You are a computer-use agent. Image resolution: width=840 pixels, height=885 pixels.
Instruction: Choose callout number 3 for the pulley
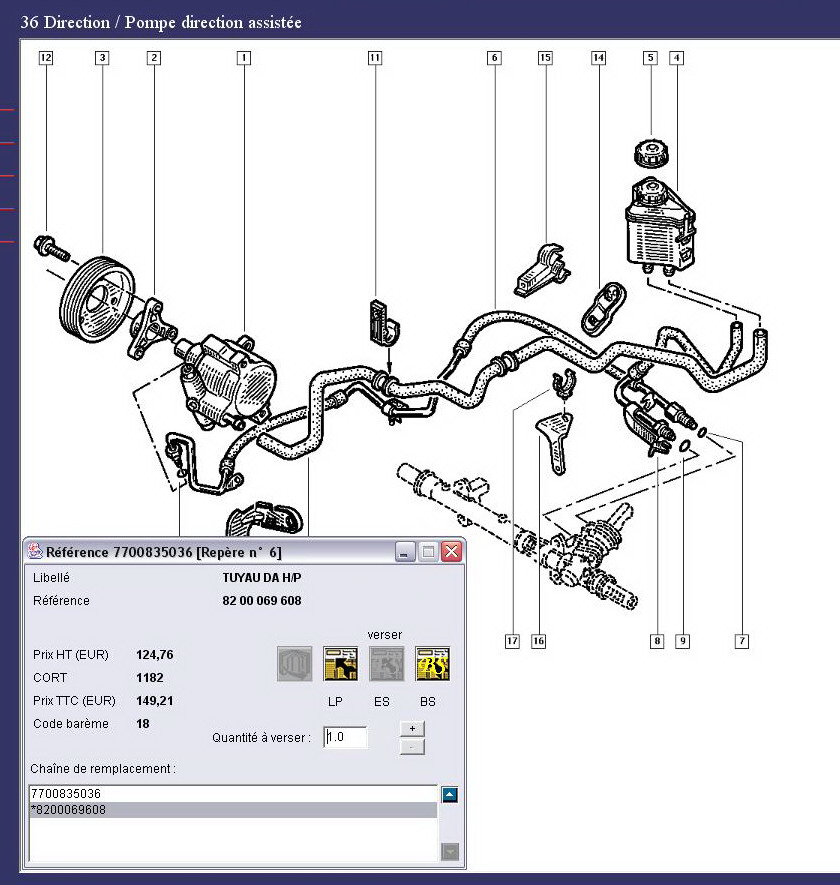click(101, 58)
